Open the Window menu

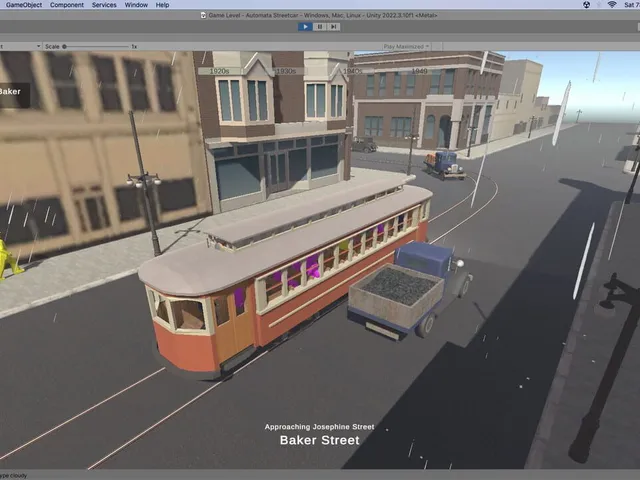(x=136, y=5)
